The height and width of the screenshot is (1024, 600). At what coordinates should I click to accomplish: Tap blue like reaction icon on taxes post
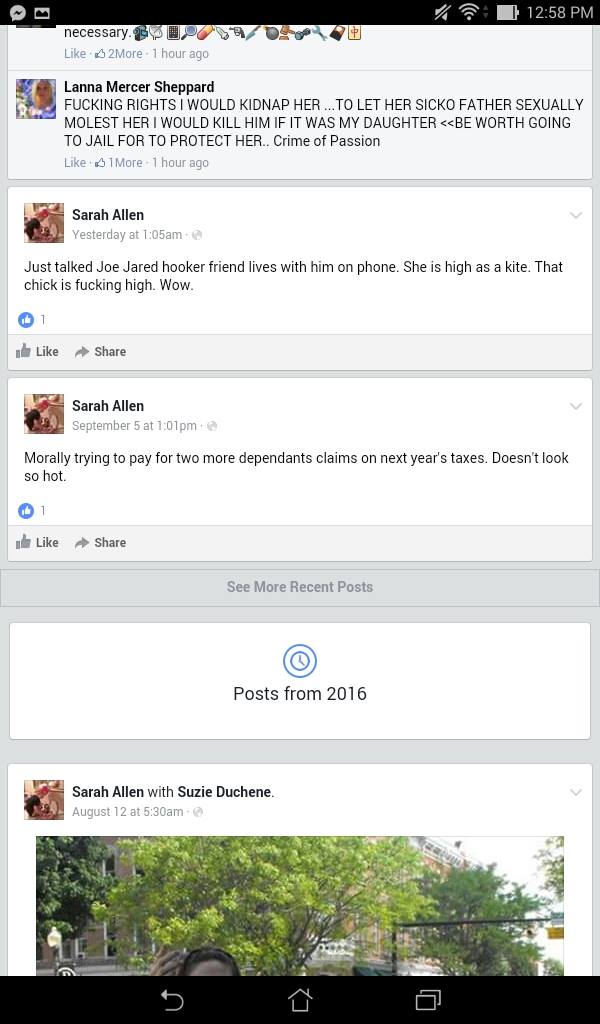[26, 511]
